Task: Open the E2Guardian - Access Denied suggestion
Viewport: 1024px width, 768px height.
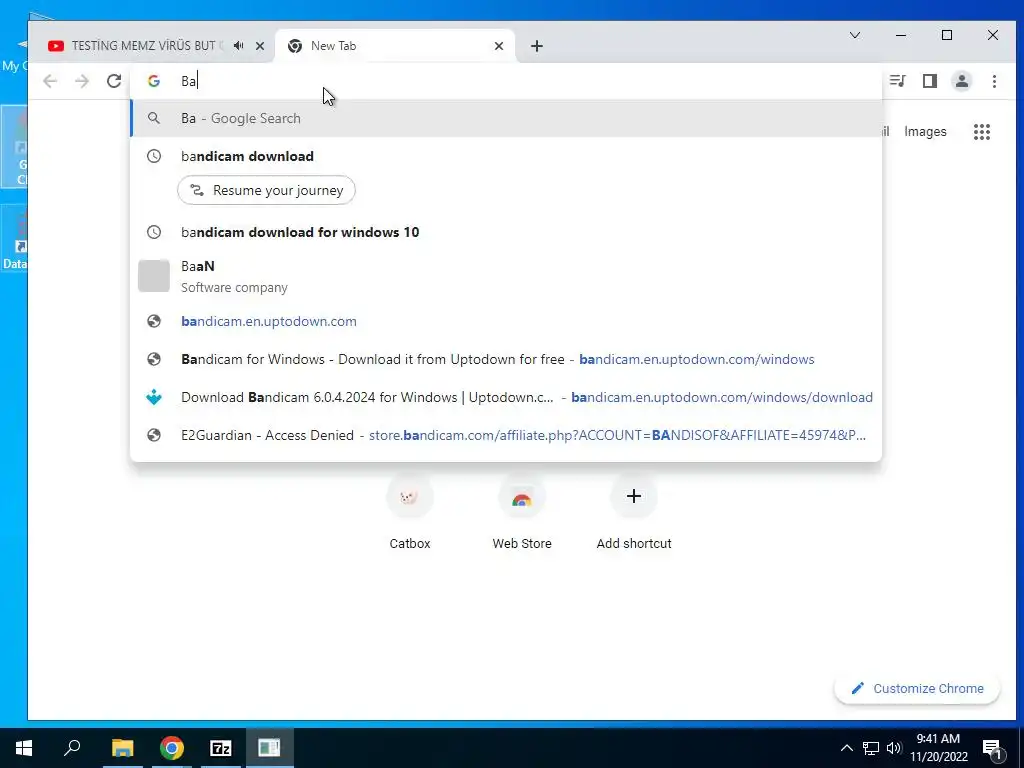Action: pyautogui.click(x=506, y=435)
